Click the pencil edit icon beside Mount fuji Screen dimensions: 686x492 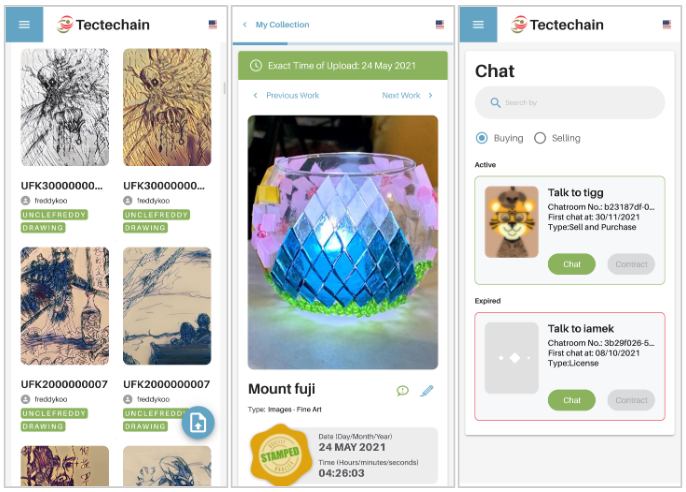[x=427, y=391]
